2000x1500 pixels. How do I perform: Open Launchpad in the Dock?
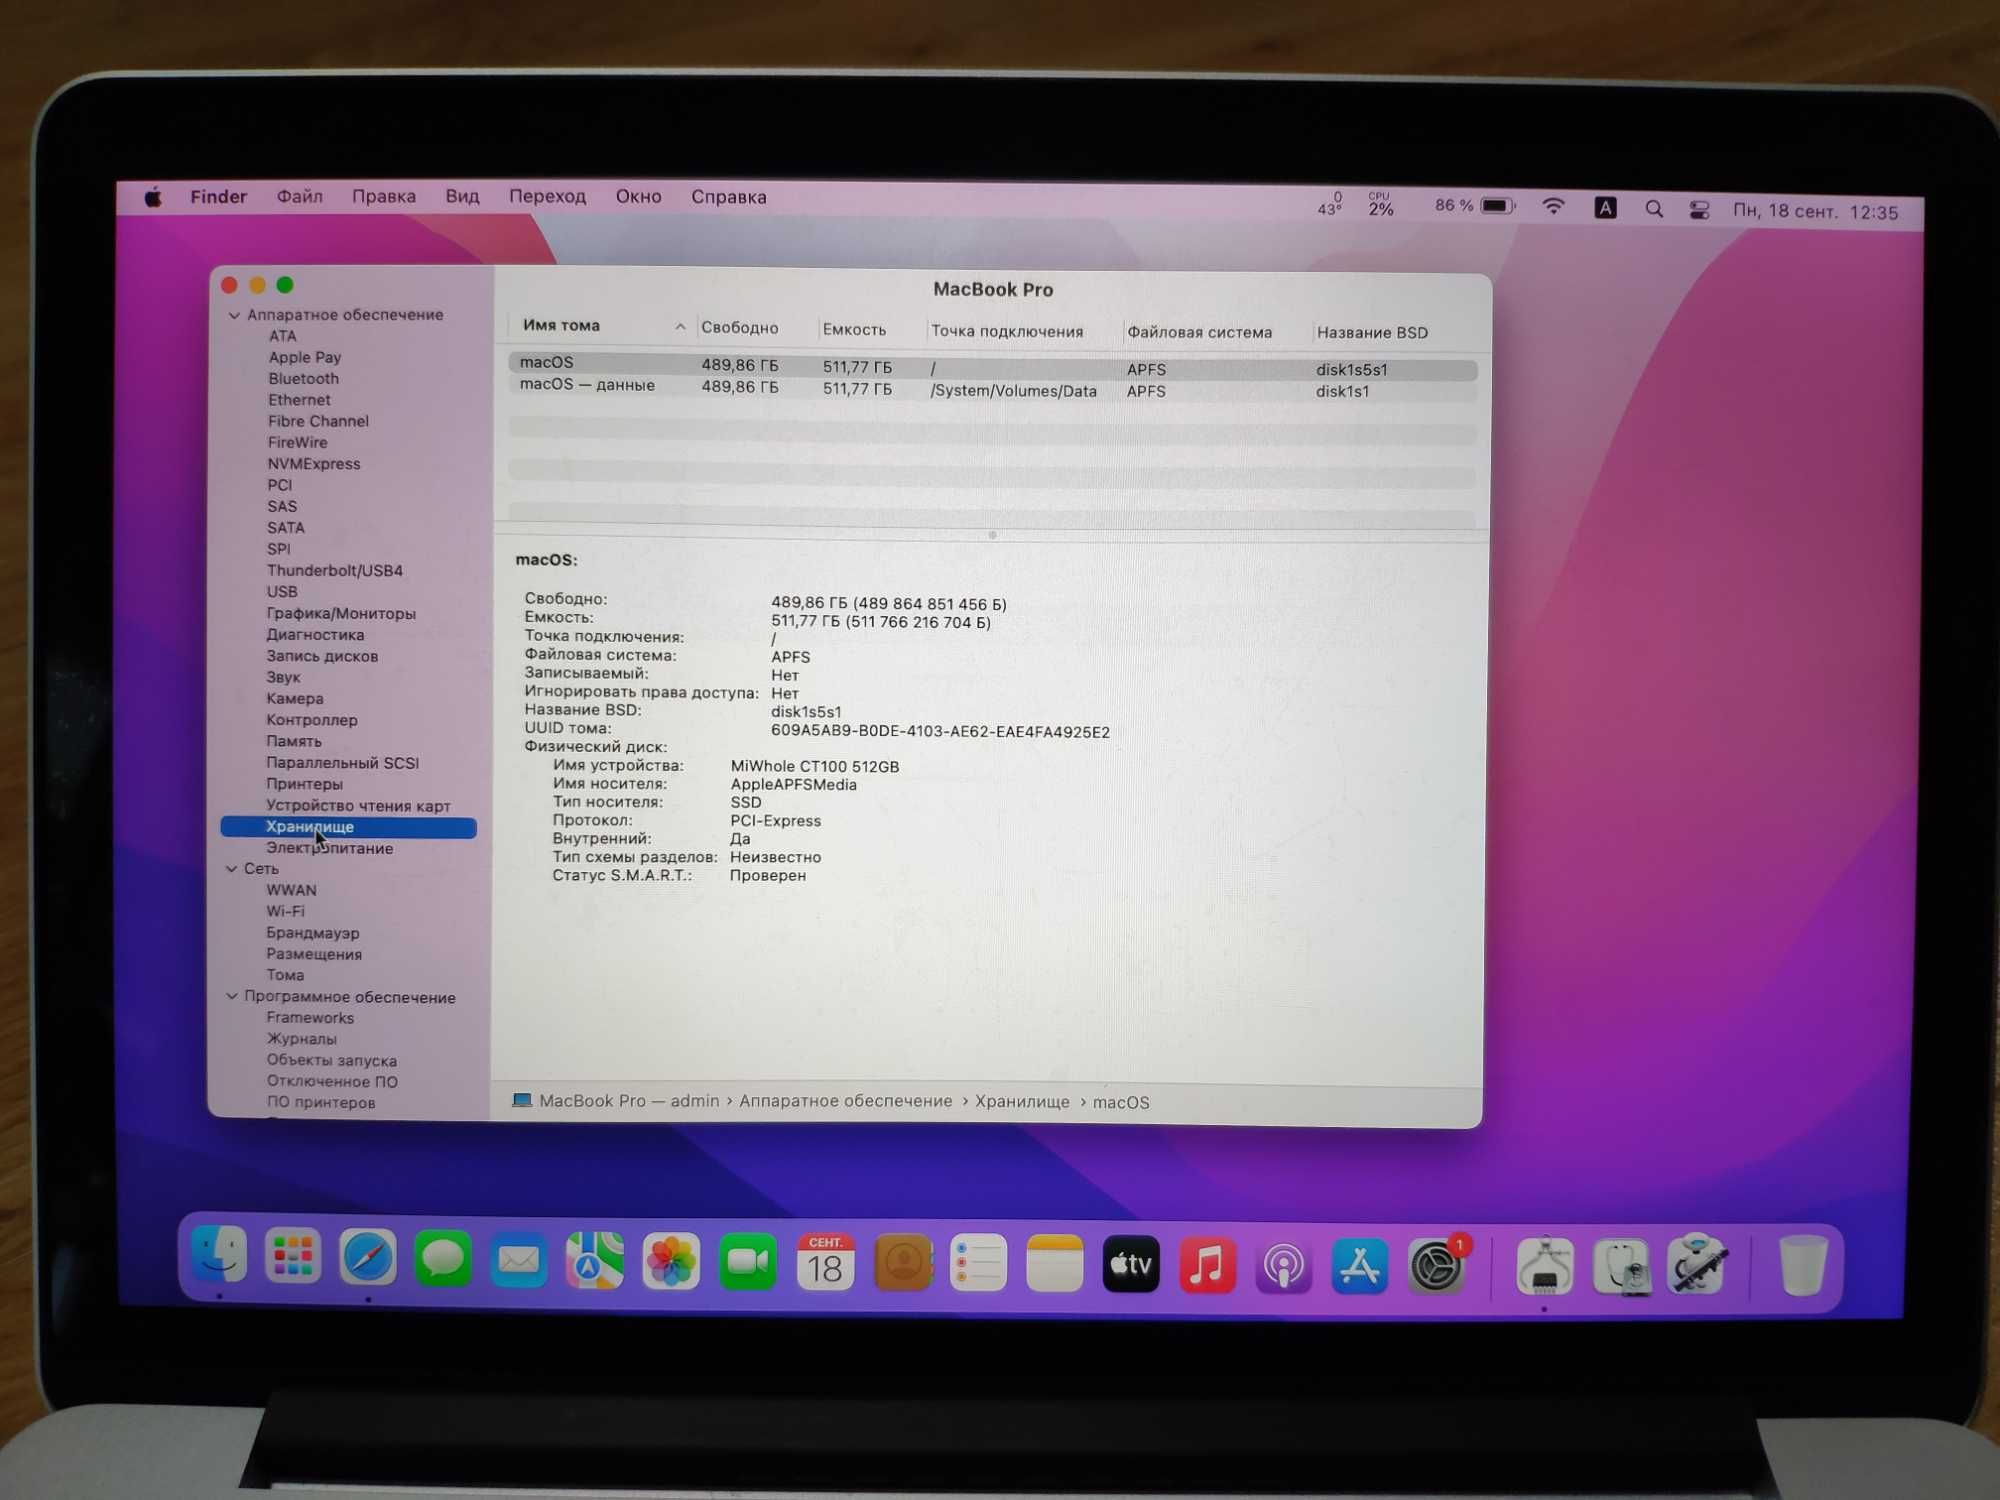pyautogui.click(x=293, y=1257)
